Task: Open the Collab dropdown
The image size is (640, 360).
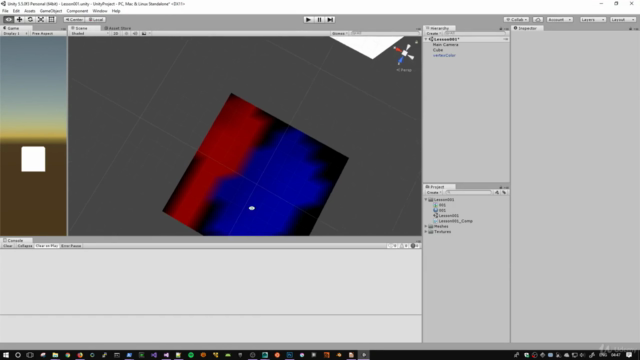Action: coord(516,20)
